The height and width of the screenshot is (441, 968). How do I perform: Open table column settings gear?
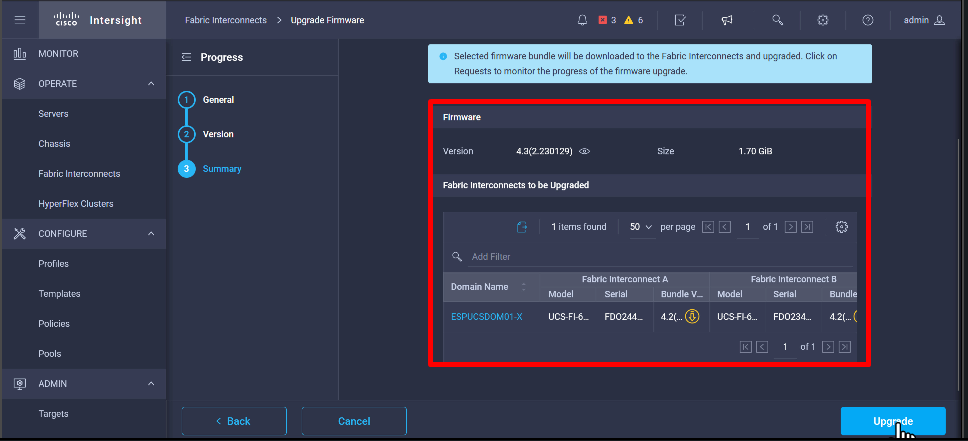841,227
